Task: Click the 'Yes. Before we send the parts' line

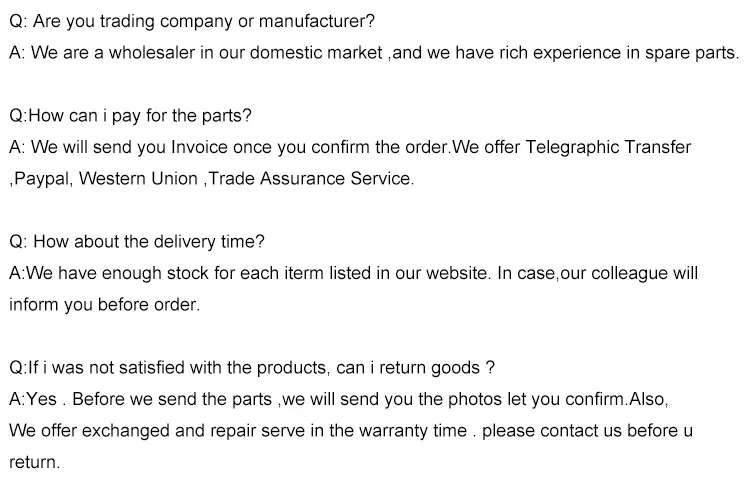Action: 339,400
